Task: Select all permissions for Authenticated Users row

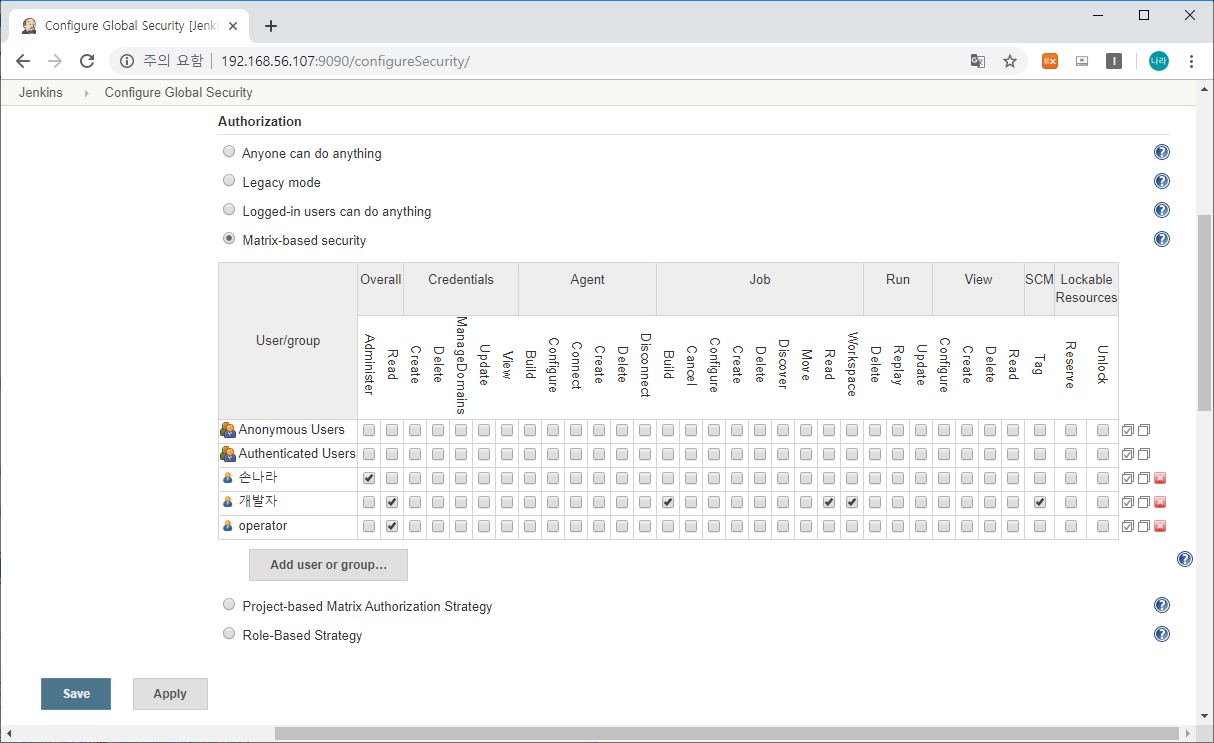Action: point(1128,454)
